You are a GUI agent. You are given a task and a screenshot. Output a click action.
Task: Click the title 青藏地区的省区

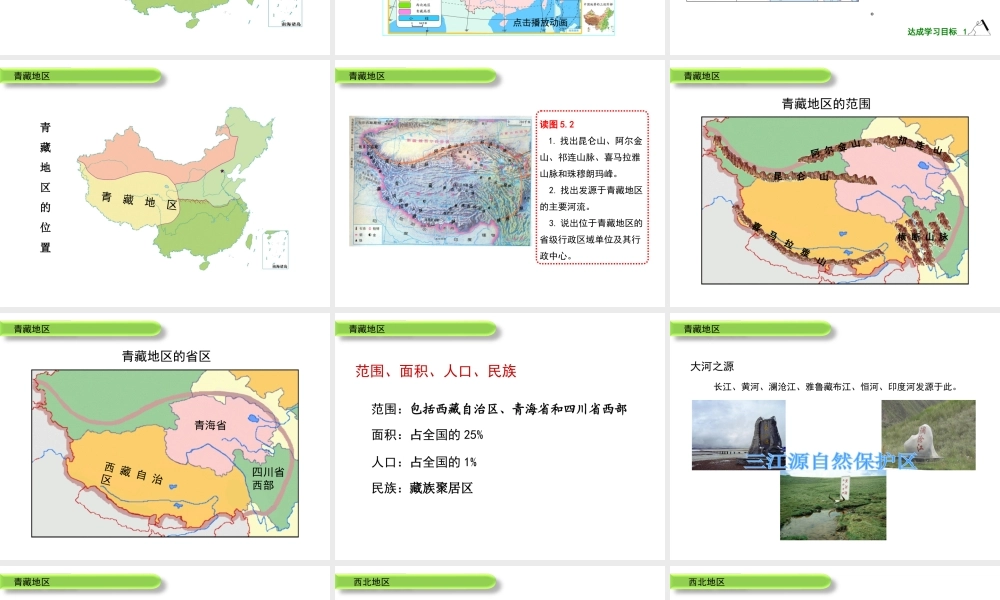coord(166,356)
